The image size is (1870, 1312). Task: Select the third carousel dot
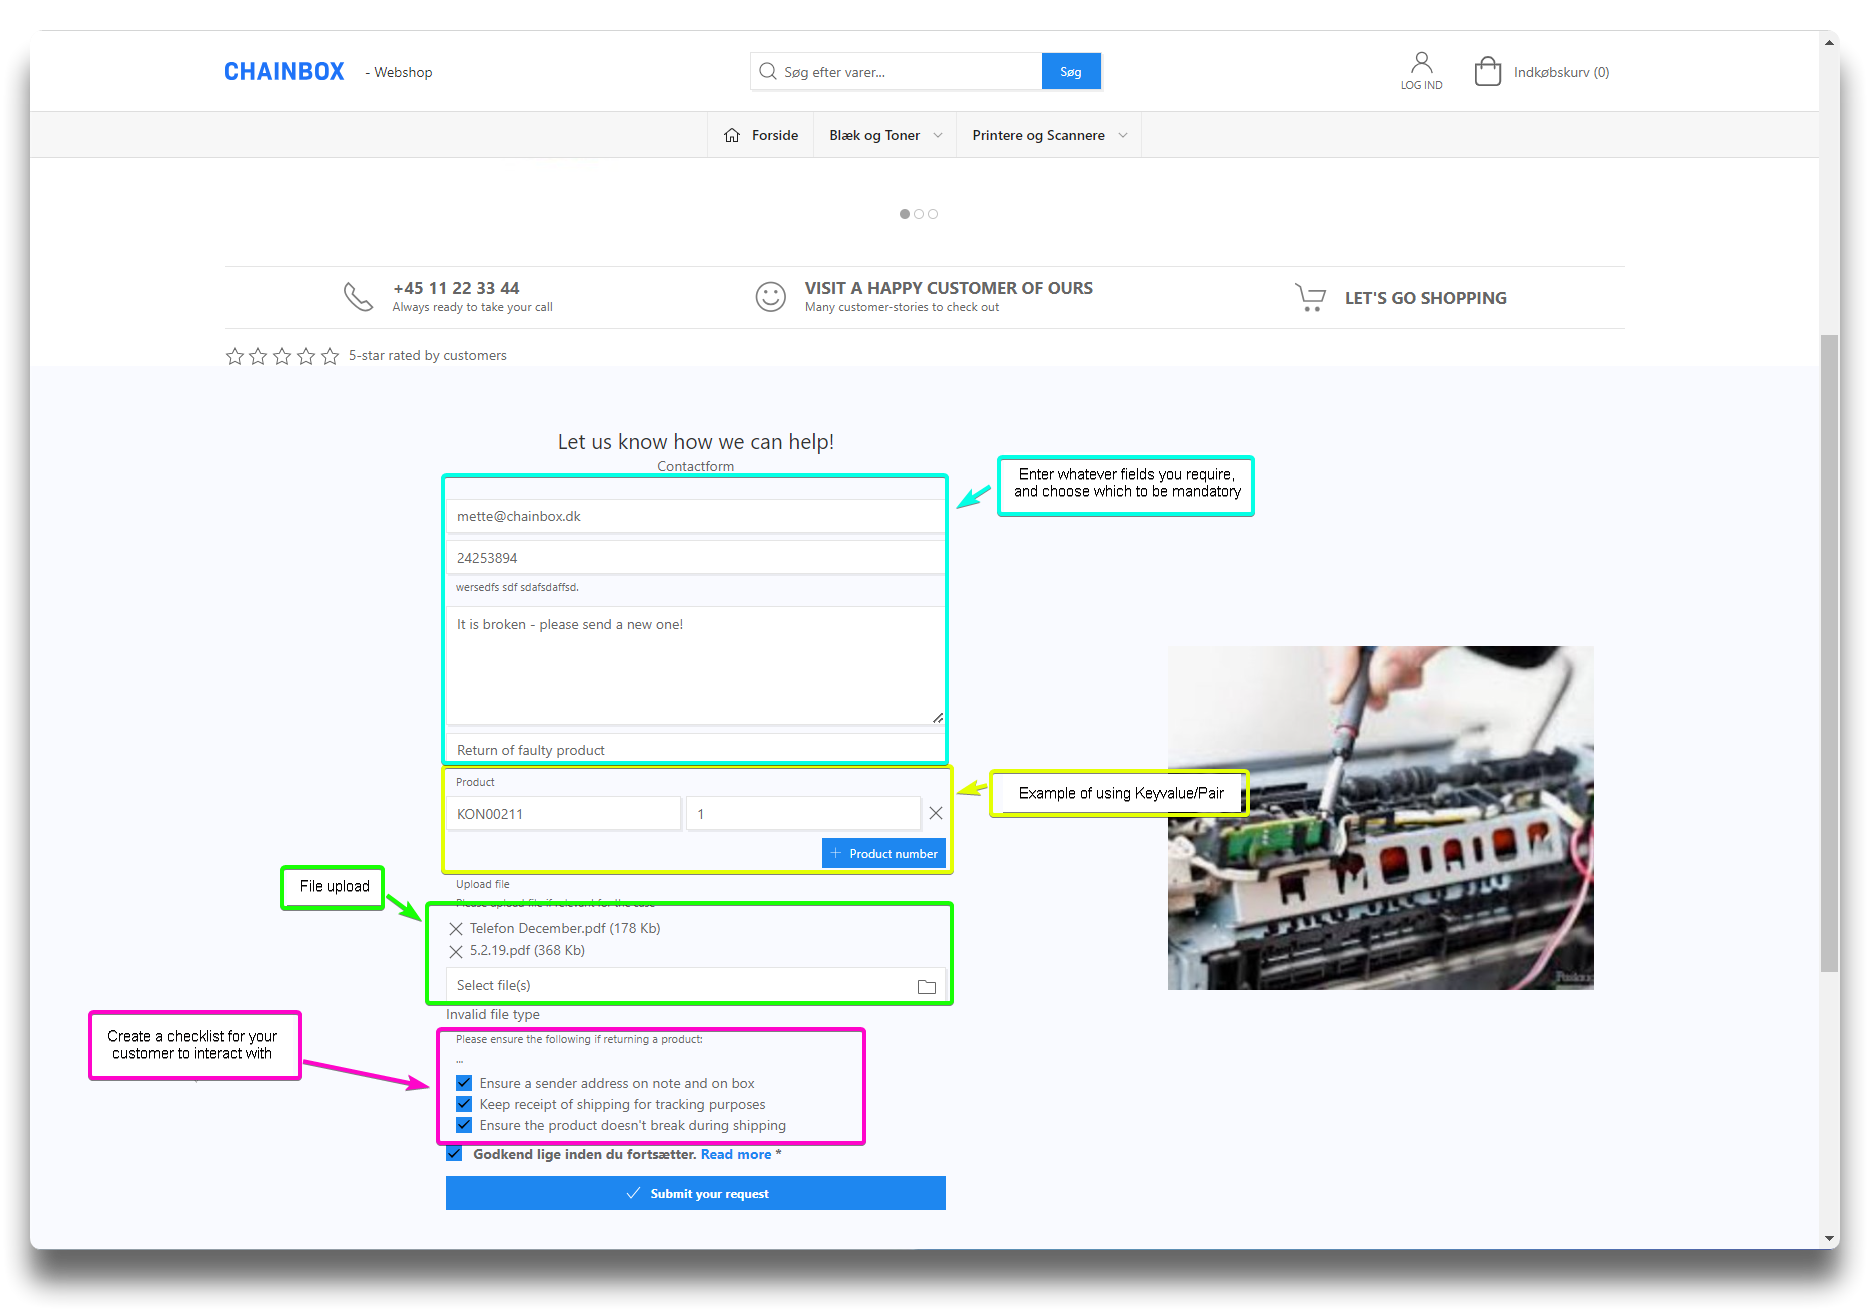933,214
